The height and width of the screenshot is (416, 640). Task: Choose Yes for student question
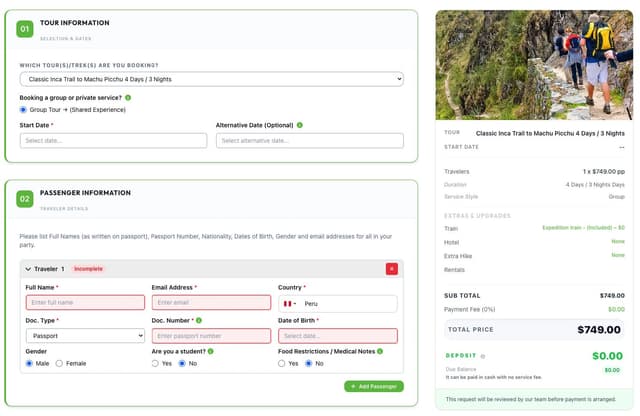pyautogui.click(x=155, y=363)
